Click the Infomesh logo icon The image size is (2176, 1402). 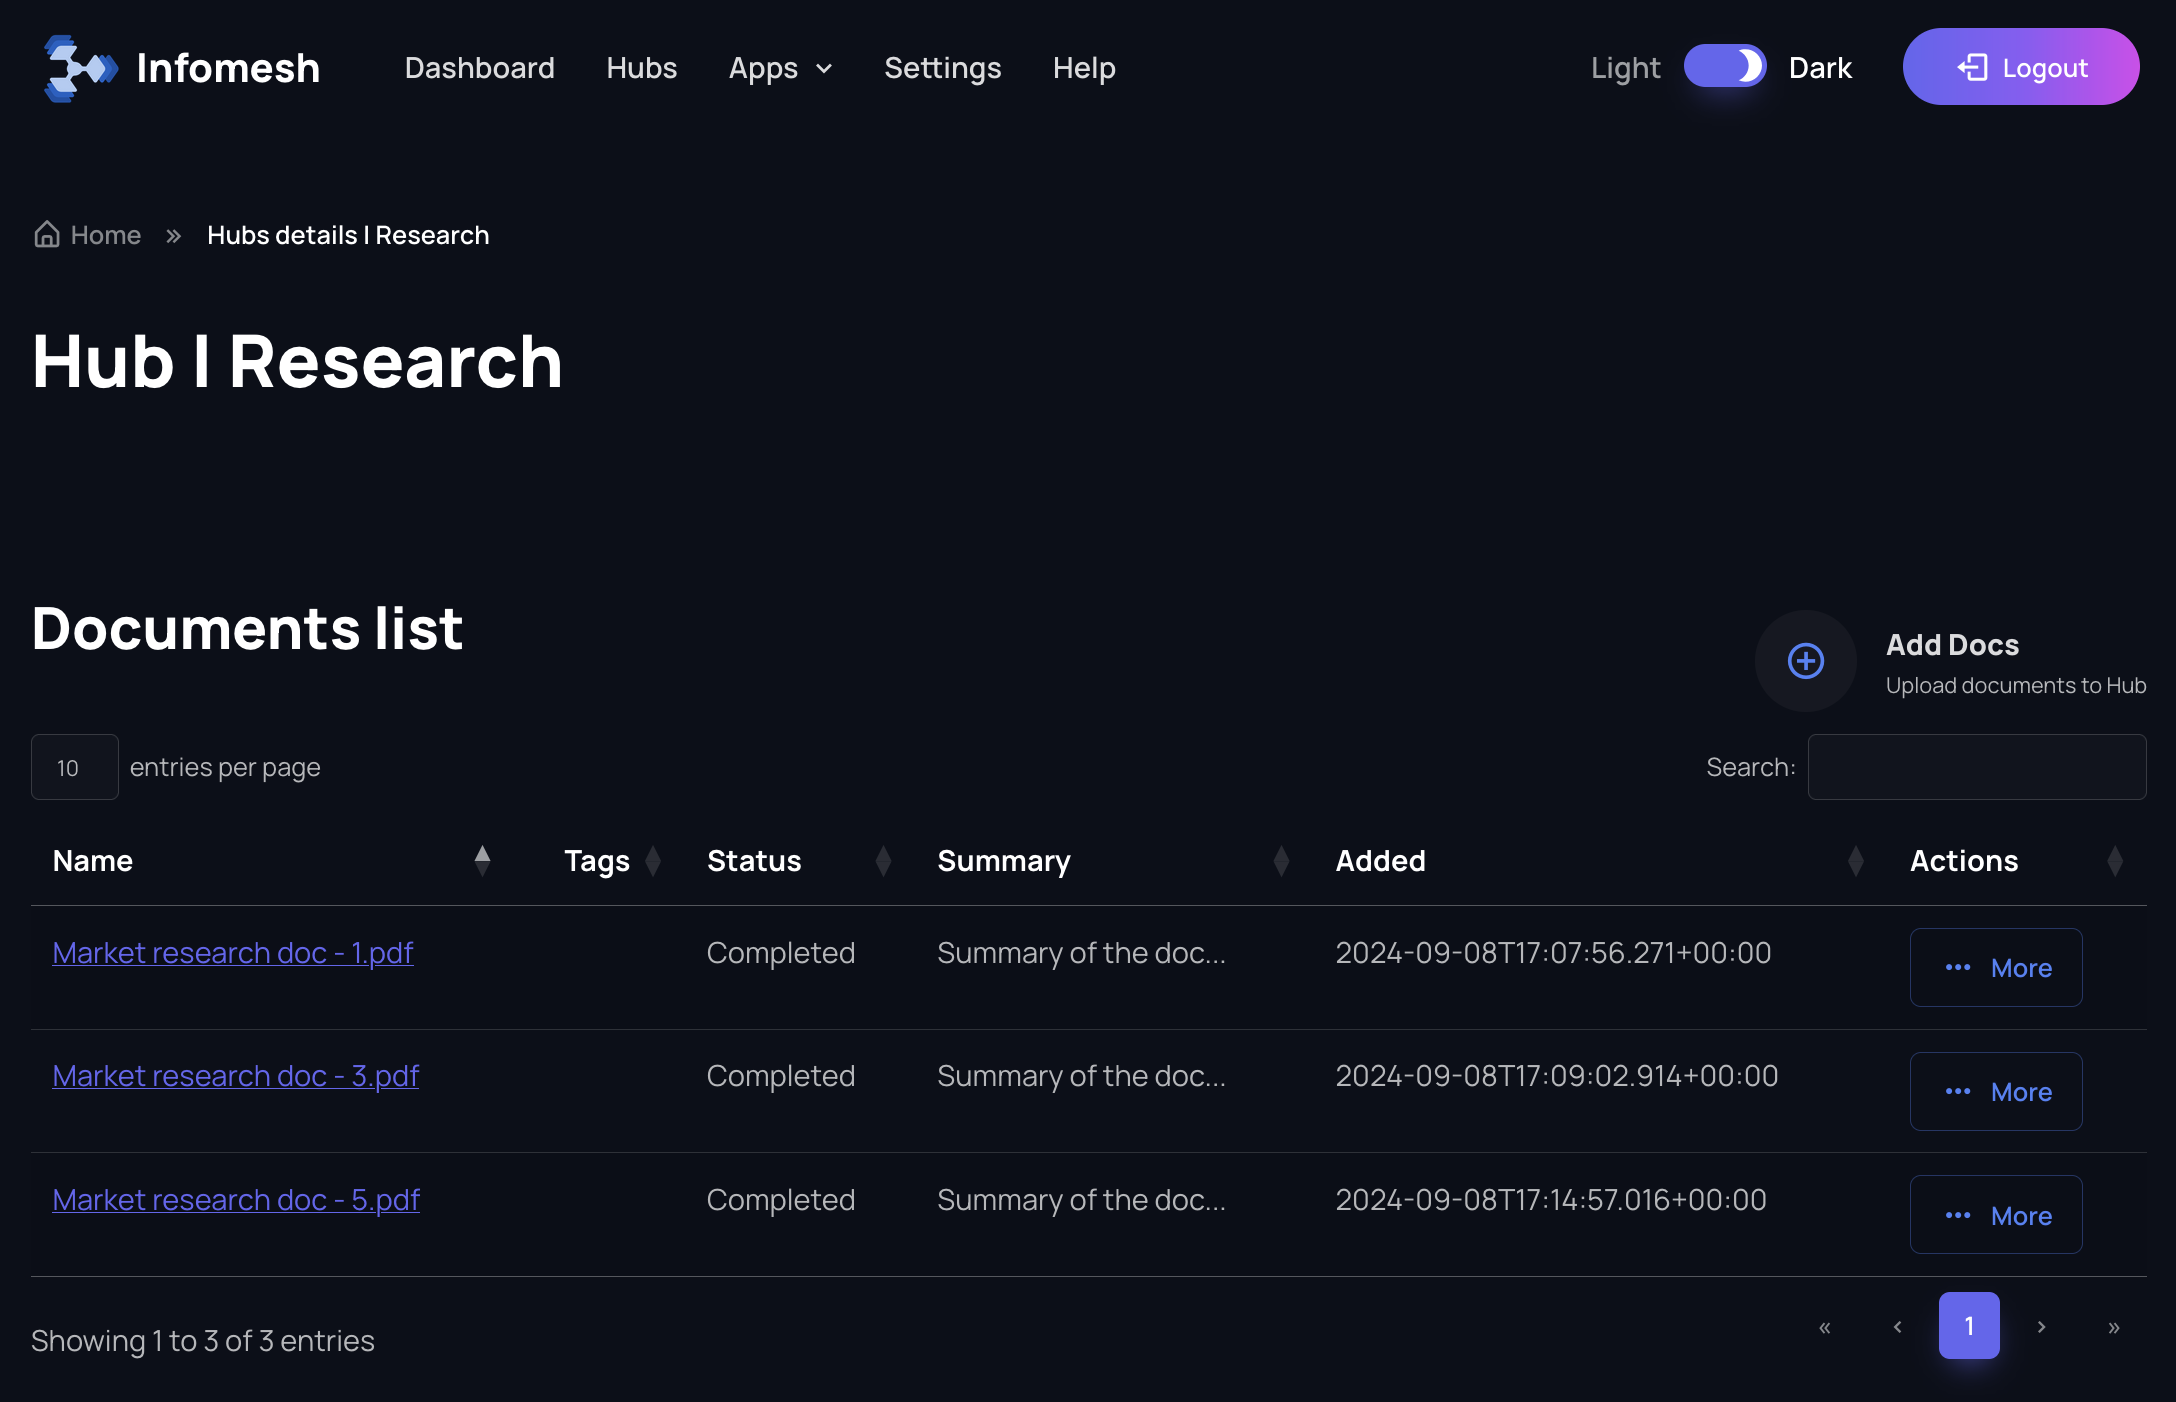tap(78, 68)
